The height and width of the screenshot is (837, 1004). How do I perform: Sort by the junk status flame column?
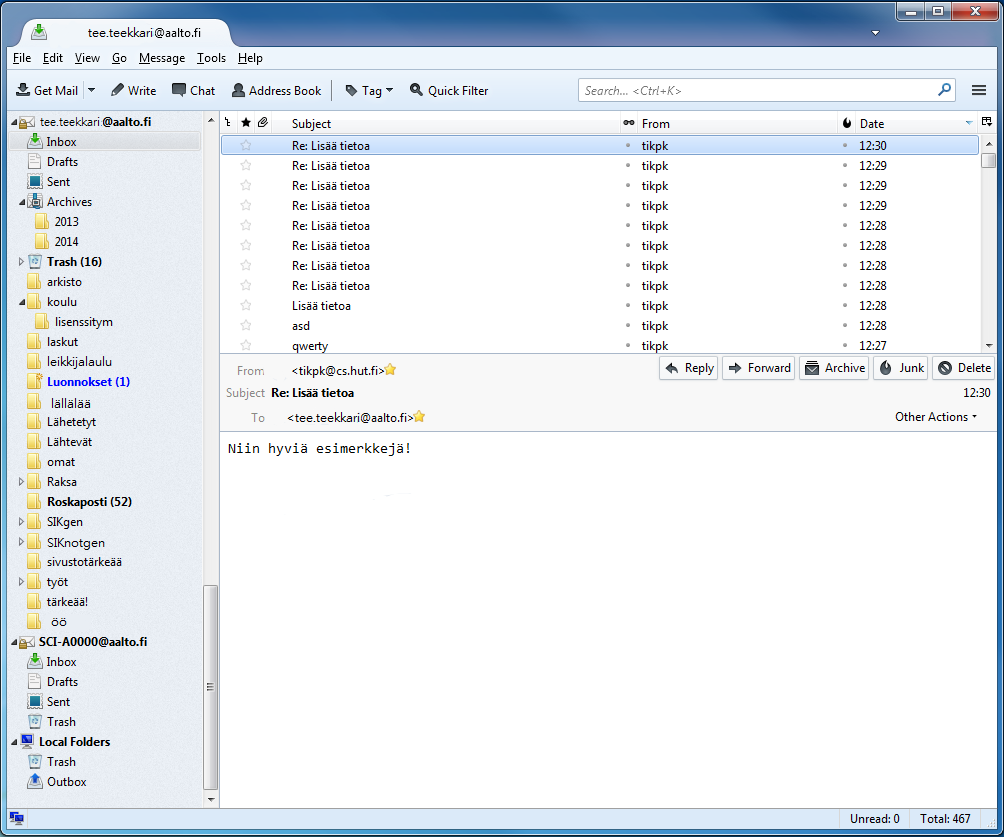[x=846, y=123]
